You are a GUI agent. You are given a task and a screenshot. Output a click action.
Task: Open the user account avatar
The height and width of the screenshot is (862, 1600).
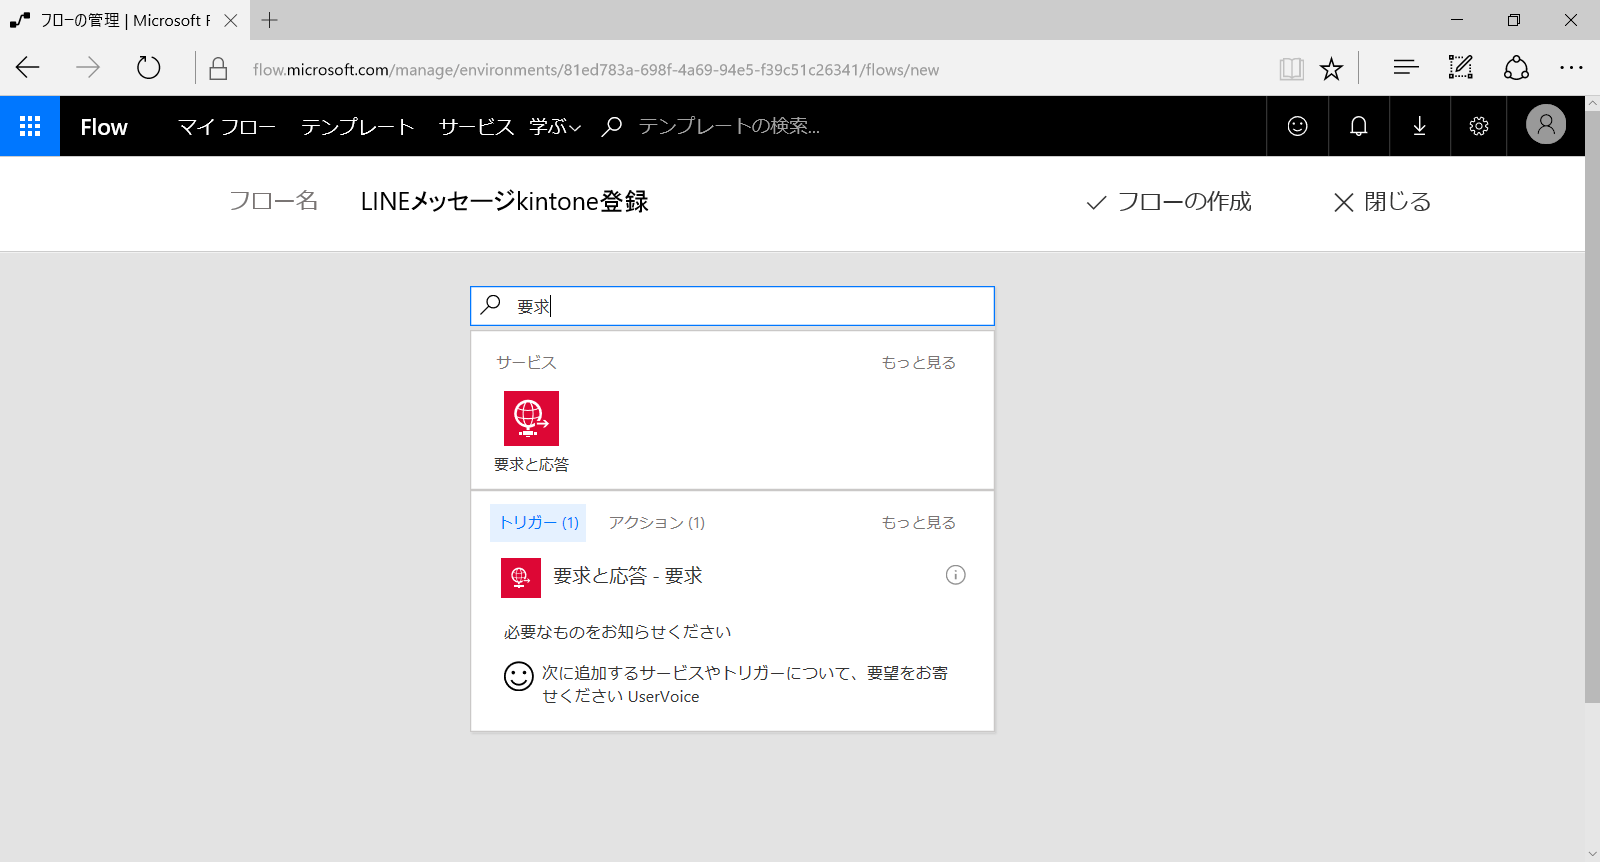click(x=1545, y=125)
